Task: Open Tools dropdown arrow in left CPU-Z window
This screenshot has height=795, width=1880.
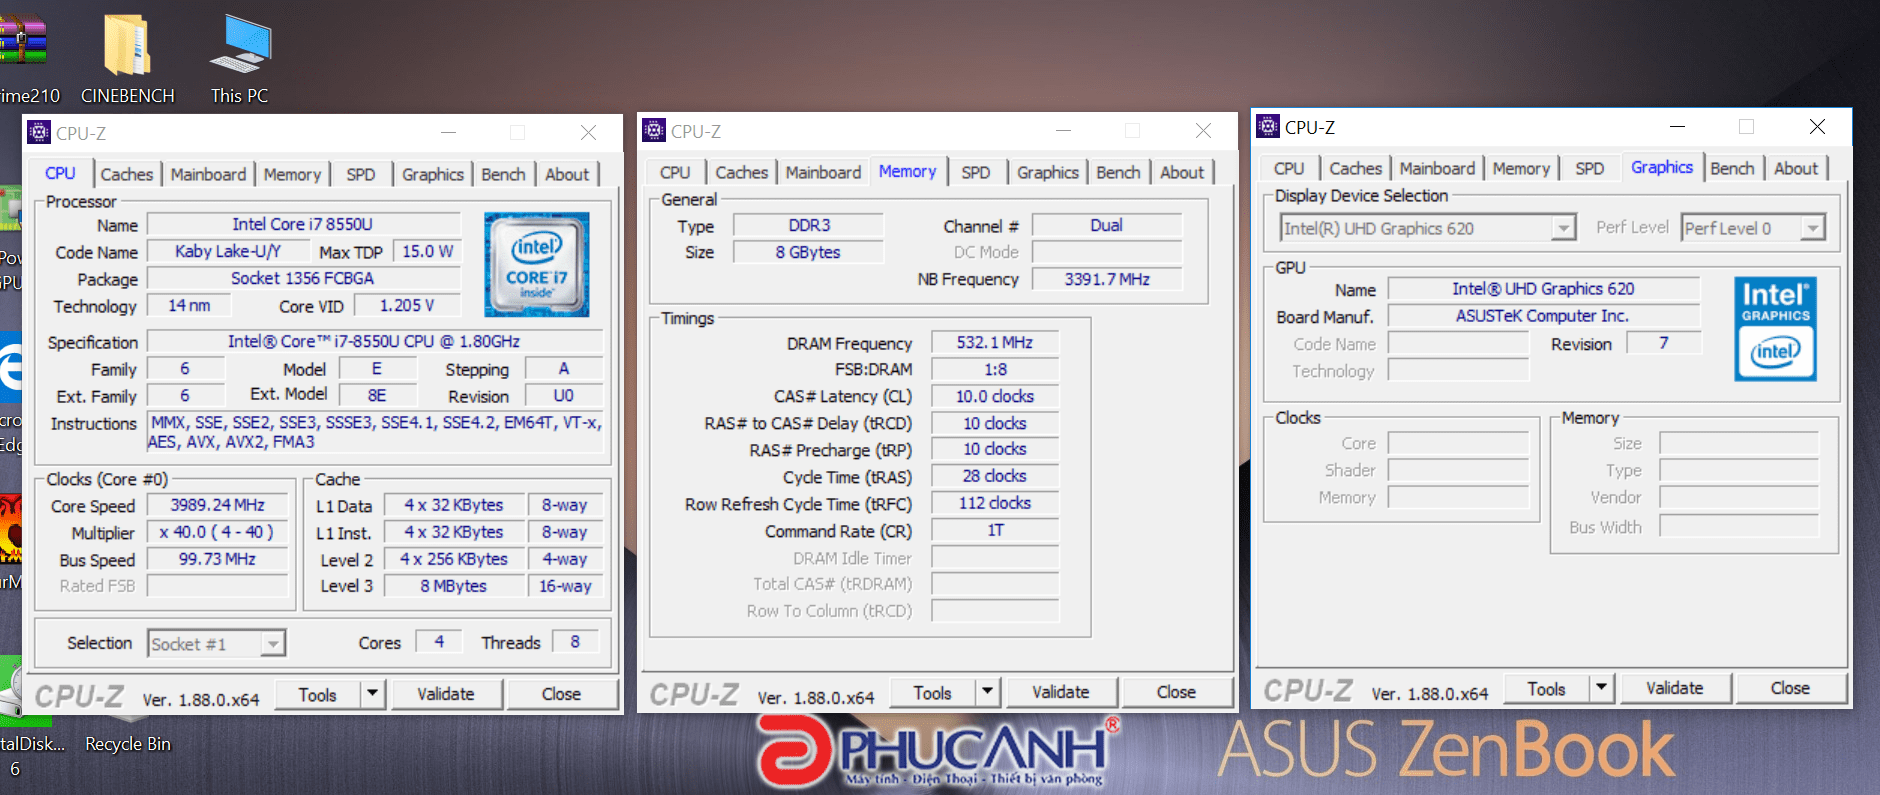Action: (x=372, y=693)
